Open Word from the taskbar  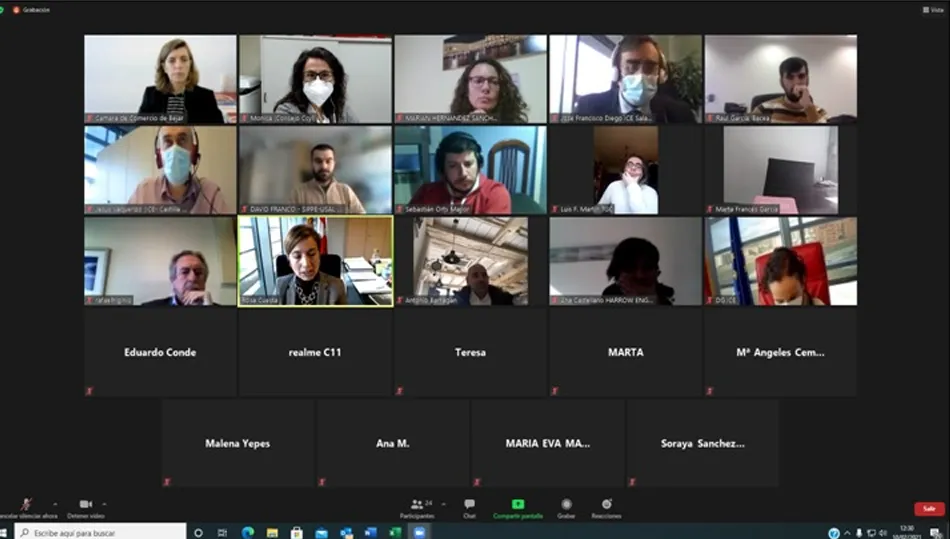point(370,532)
